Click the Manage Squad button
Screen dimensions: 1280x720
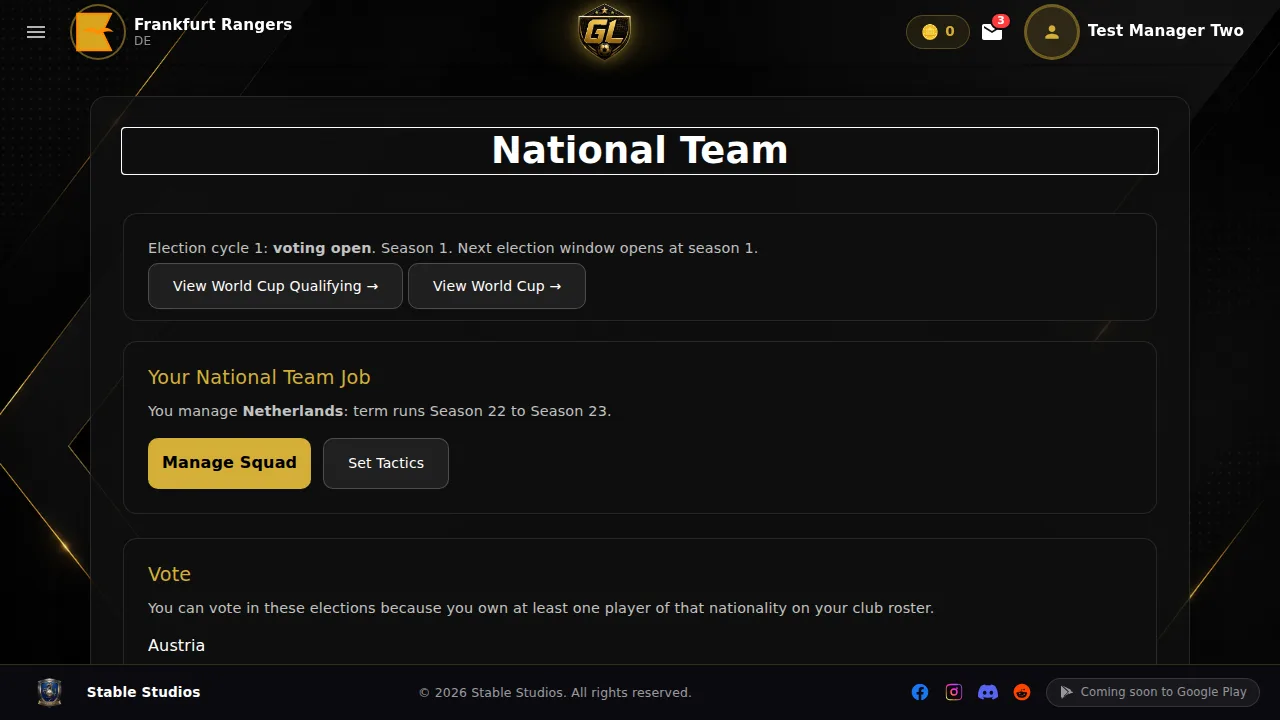click(x=229, y=463)
